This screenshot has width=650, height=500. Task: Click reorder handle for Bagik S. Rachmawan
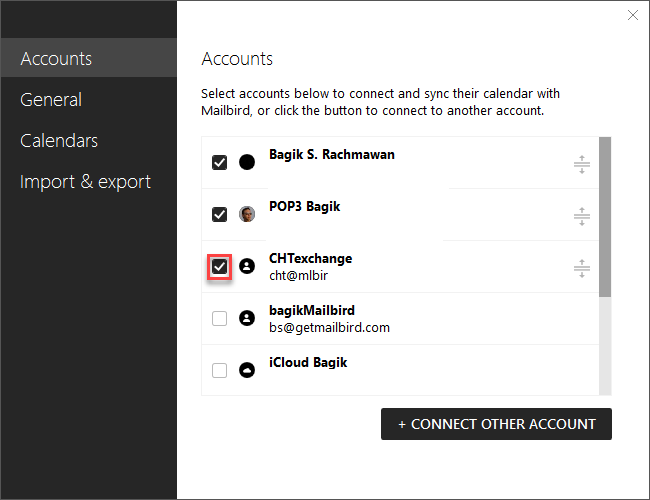[x=582, y=165]
